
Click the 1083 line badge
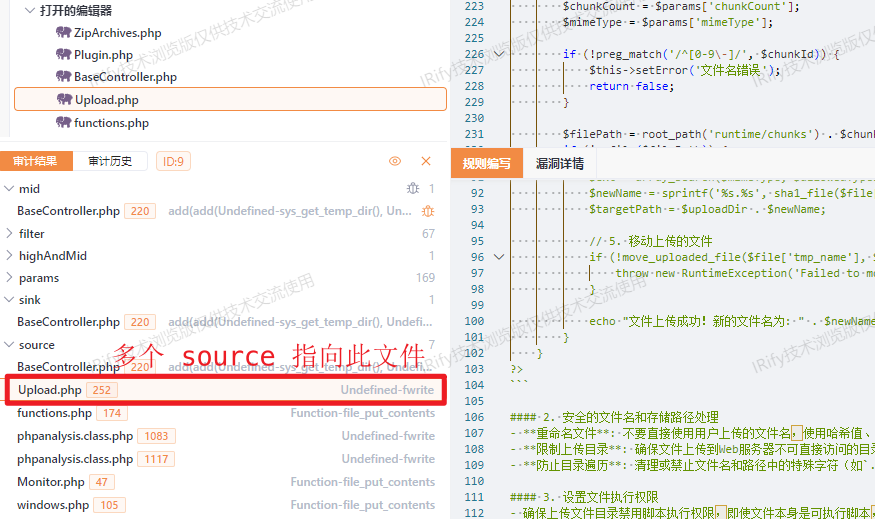point(156,436)
